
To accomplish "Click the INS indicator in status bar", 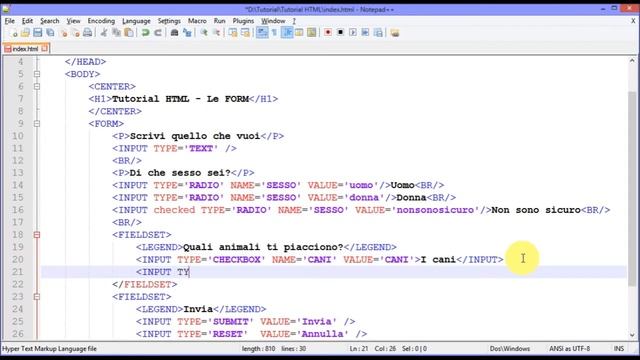I will coord(619,349).
